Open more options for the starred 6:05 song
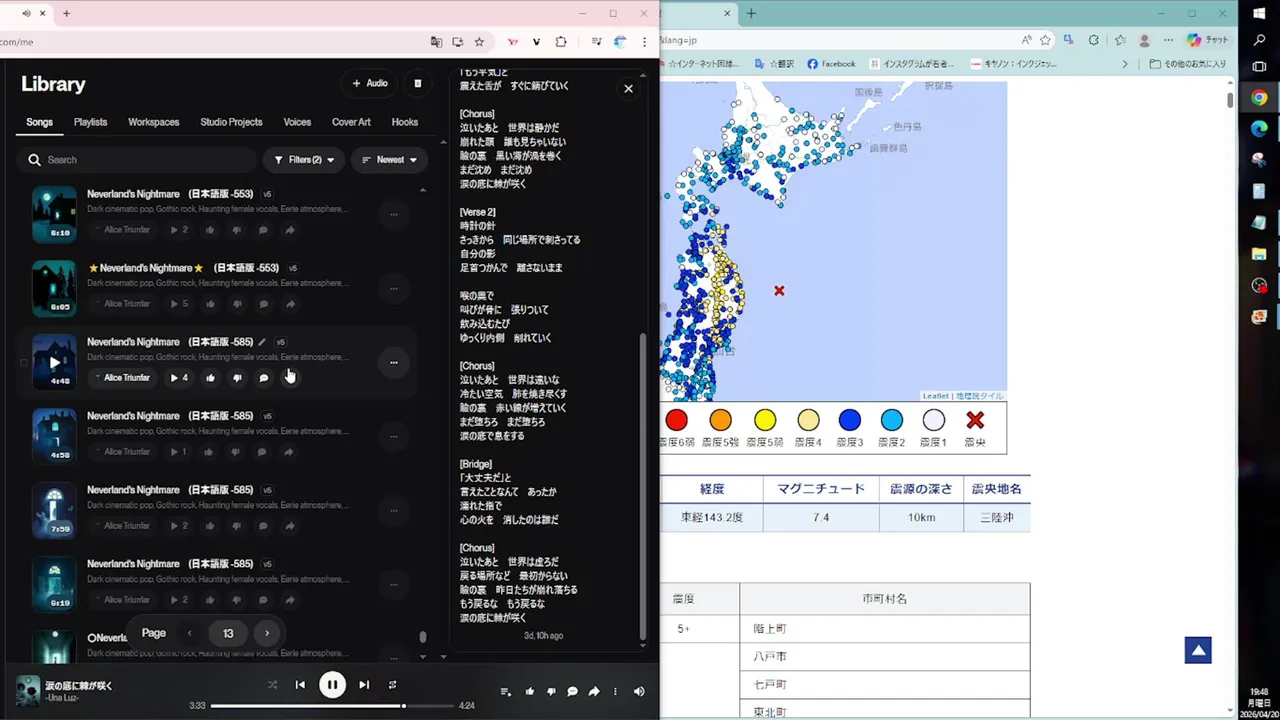 click(394, 288)
